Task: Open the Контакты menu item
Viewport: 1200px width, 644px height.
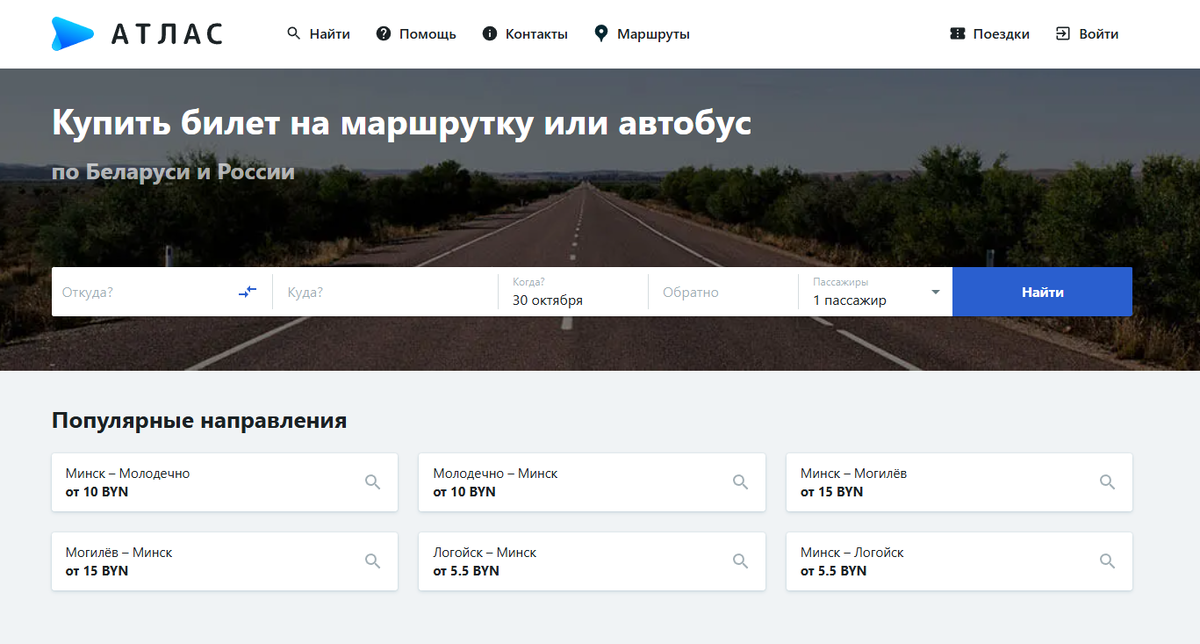Action: [x=525, y=34]
